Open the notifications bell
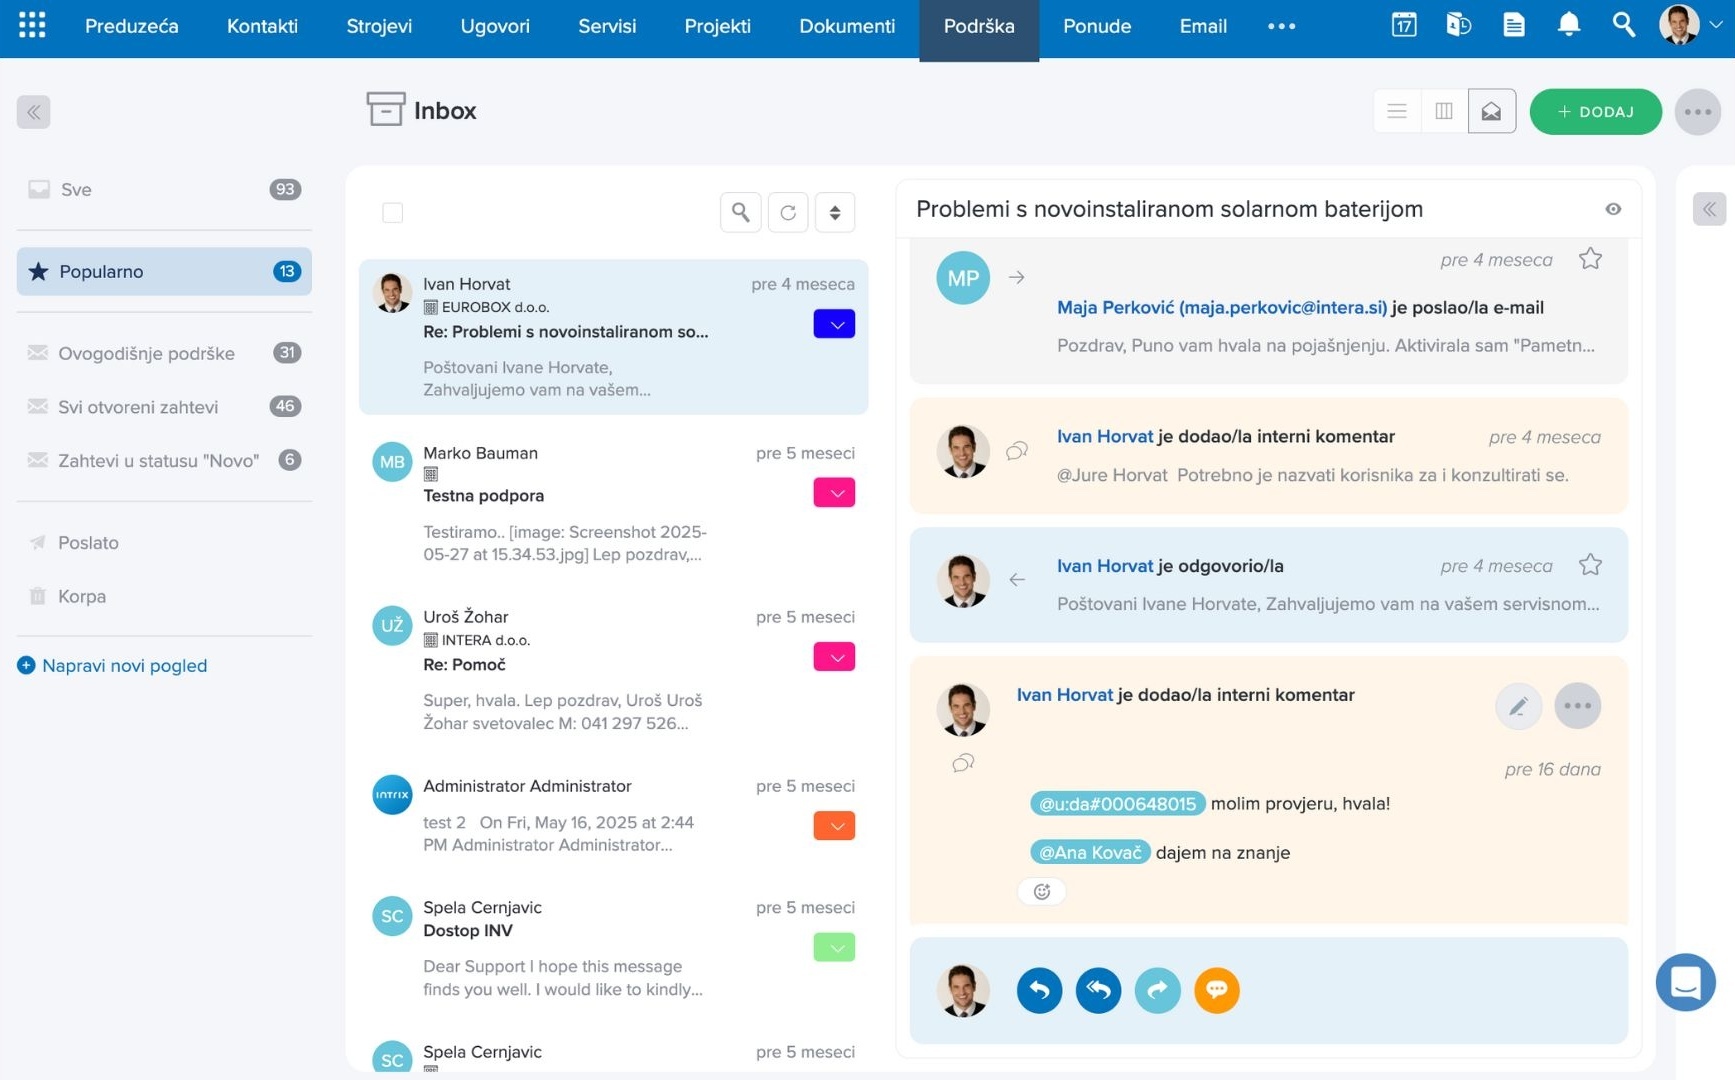1735x1080 pixels. click(1568, 25)
